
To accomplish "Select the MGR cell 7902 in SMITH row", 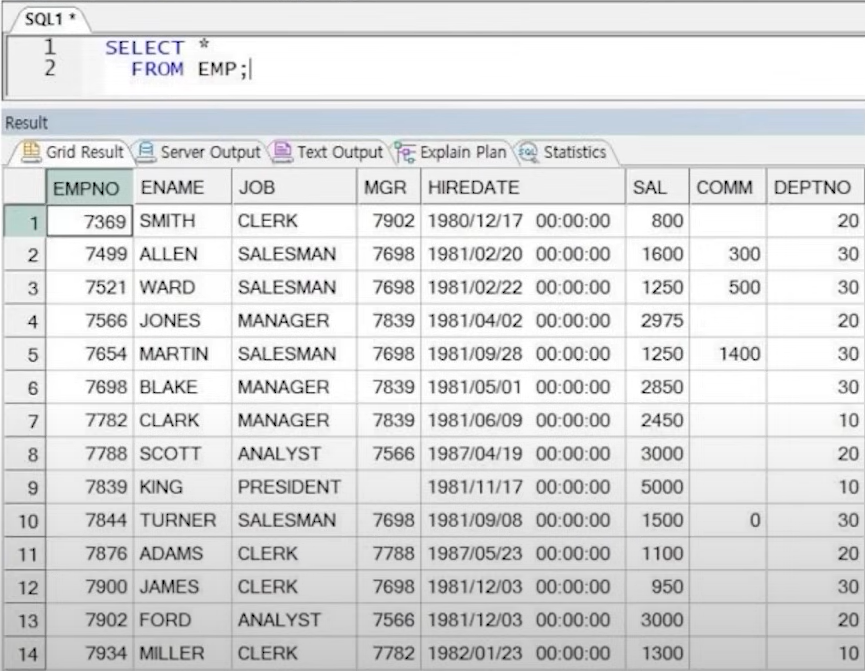I will [x=389, y=221].
